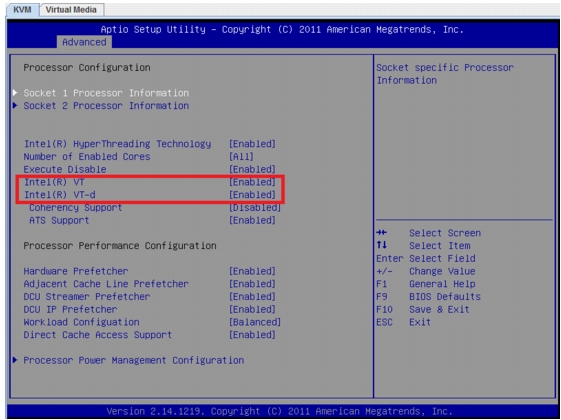Open the Virtual Media tab

[71, 10]
